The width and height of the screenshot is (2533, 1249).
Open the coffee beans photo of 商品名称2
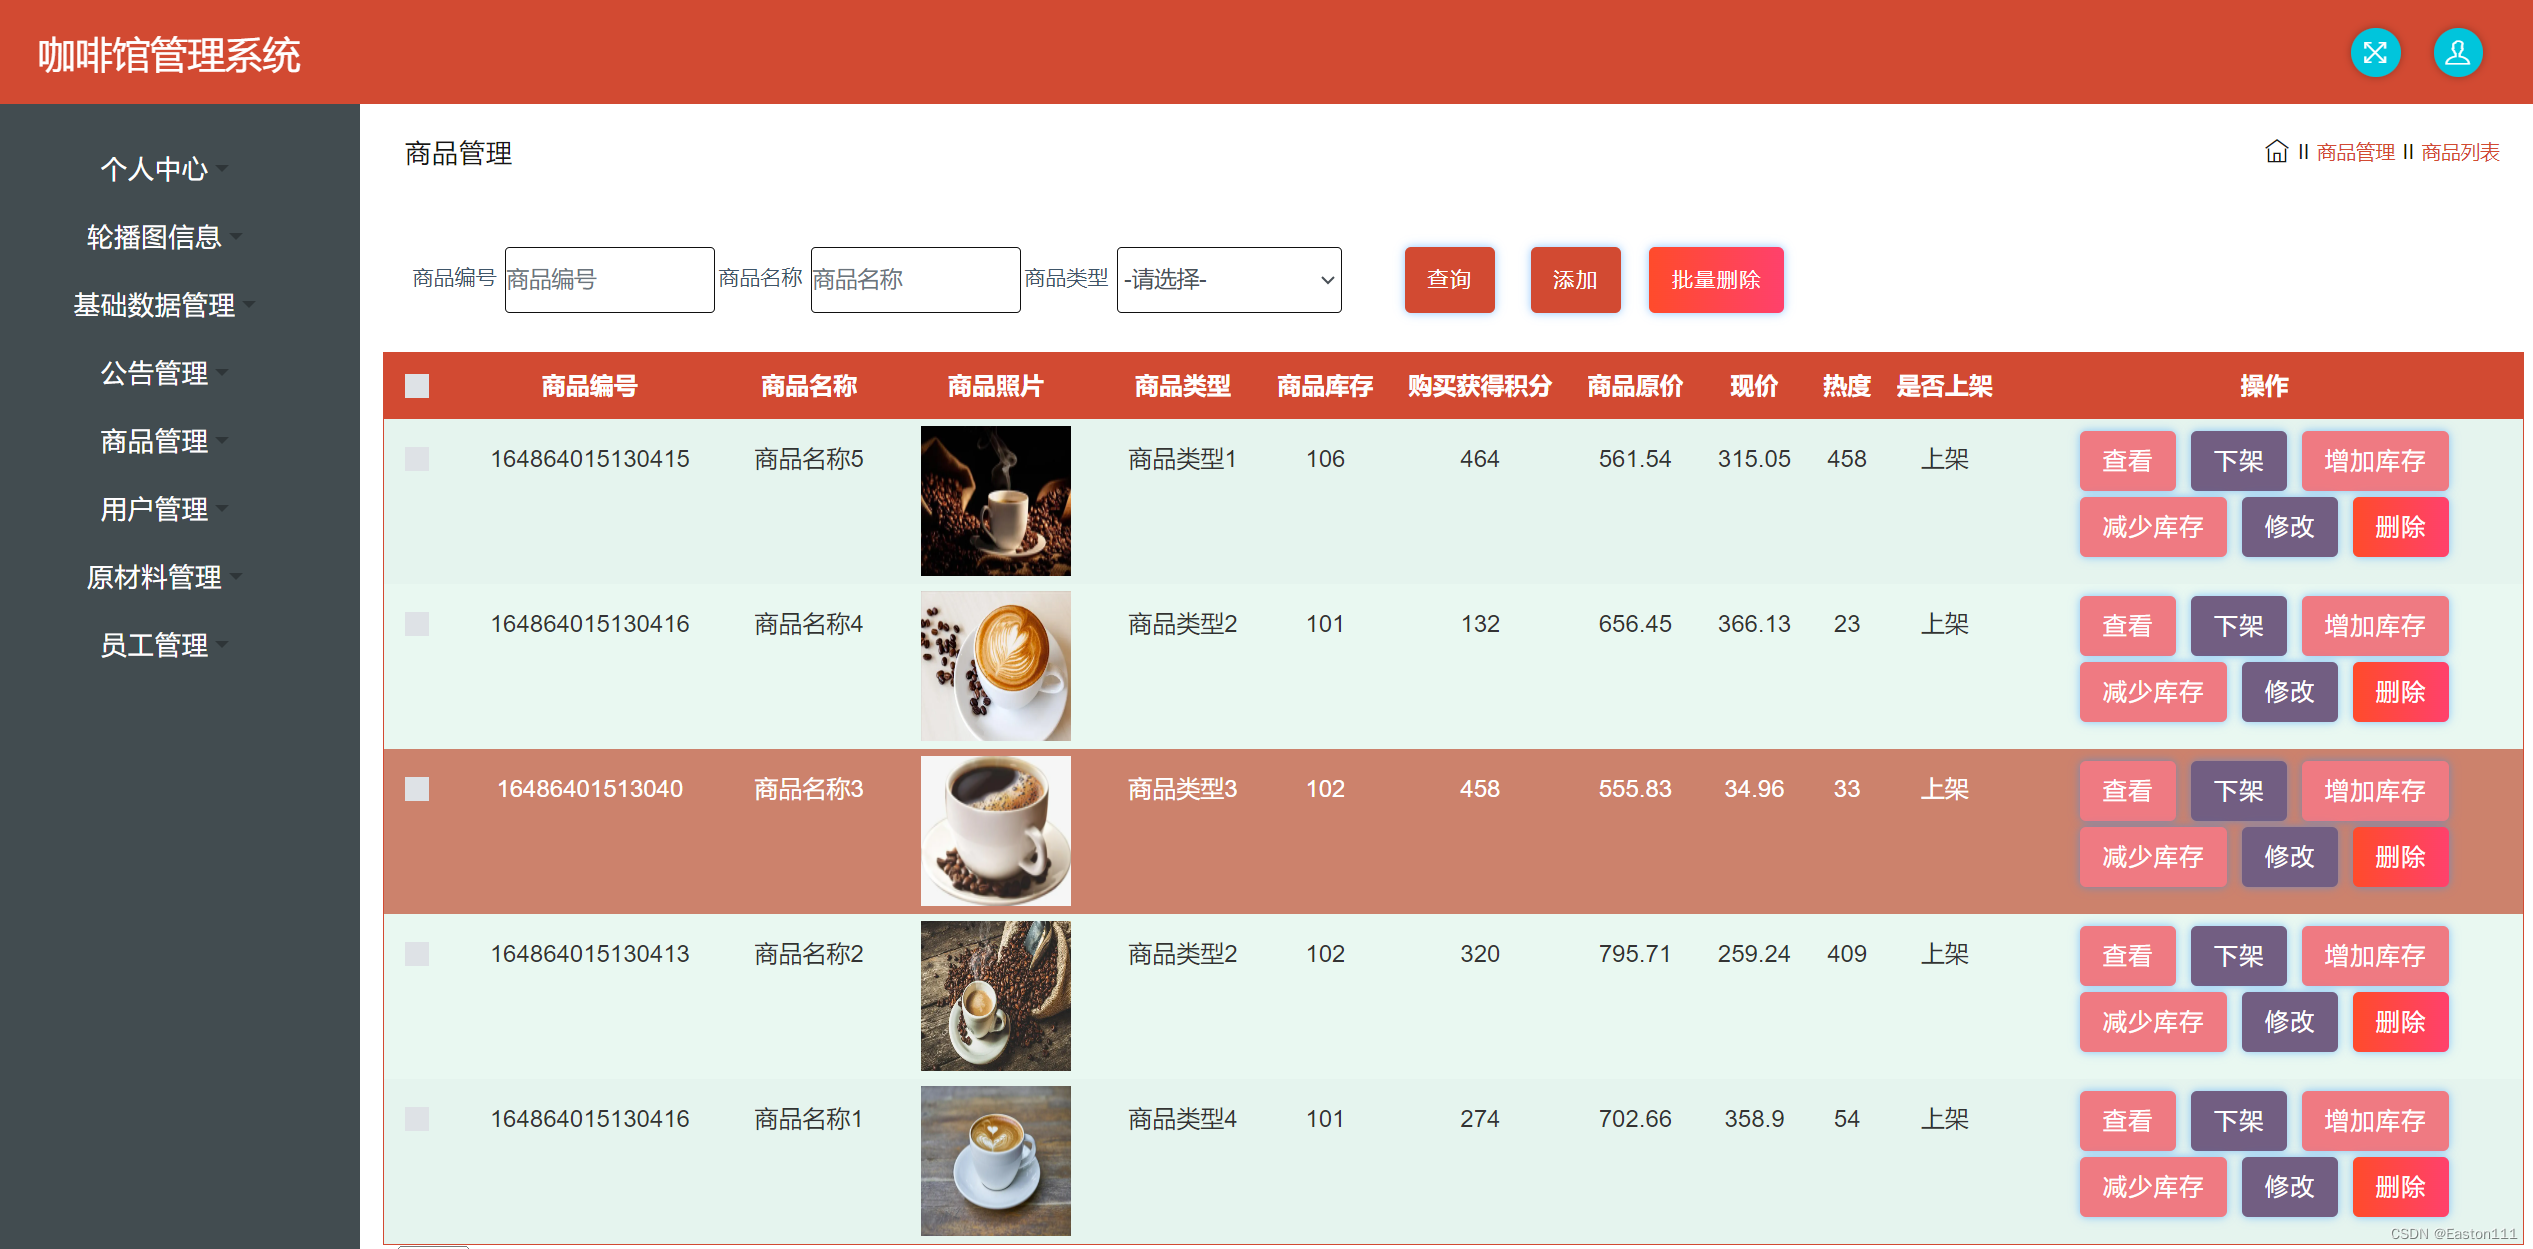(x=995, y=996)
